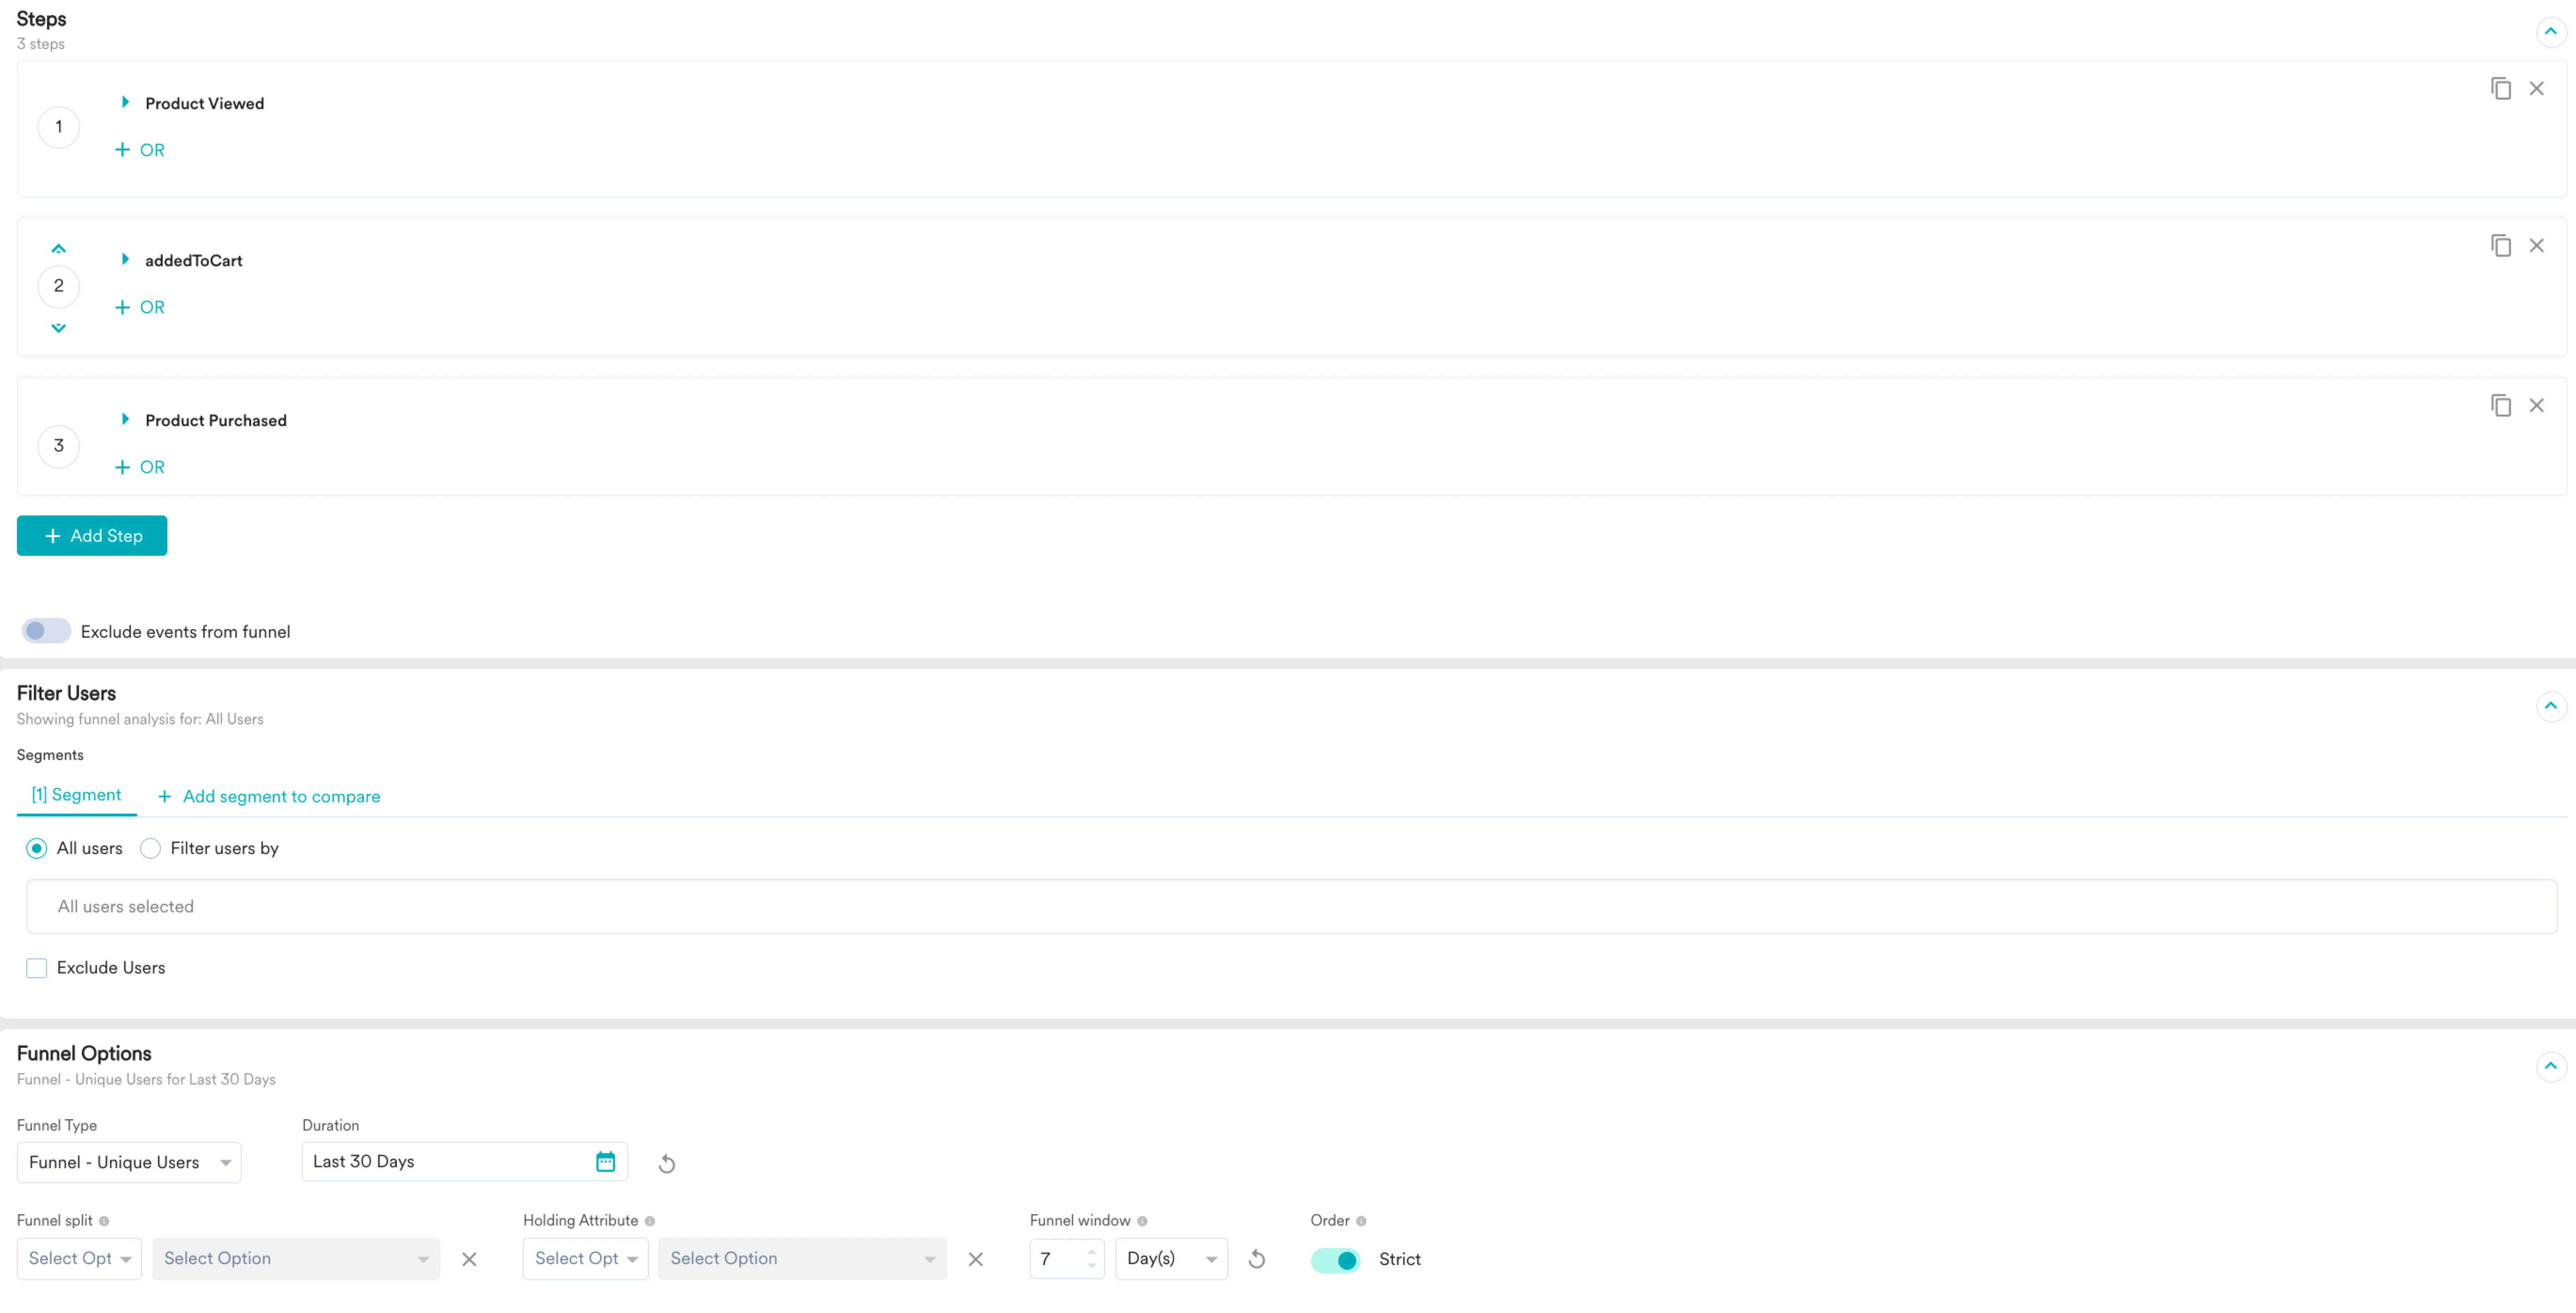Move step 2 up with arrow
This screenshot has width=2576, height=1313.
[58, 249]
